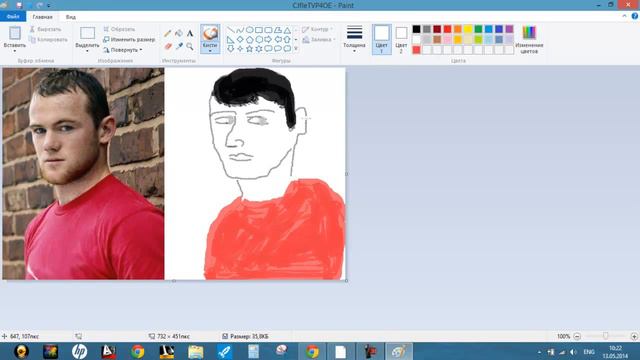Activate Color 1 (Цвет 1) selector
The image size is (640, 360).
click(382, 39)
